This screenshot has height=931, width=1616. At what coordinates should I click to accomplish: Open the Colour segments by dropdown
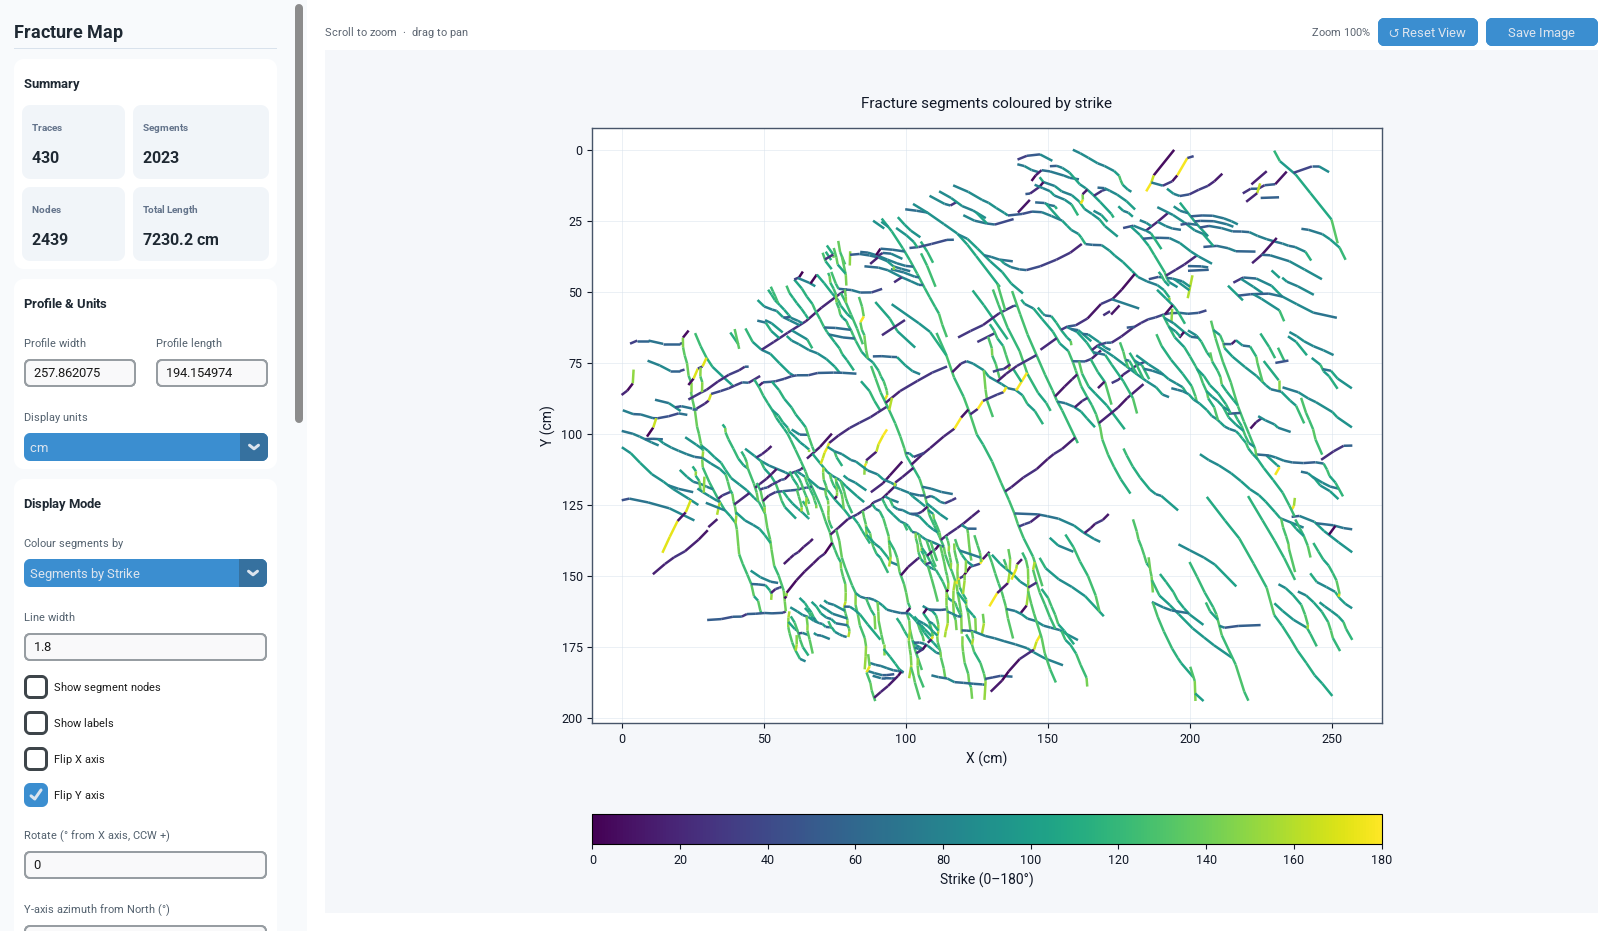pos(146,573)
